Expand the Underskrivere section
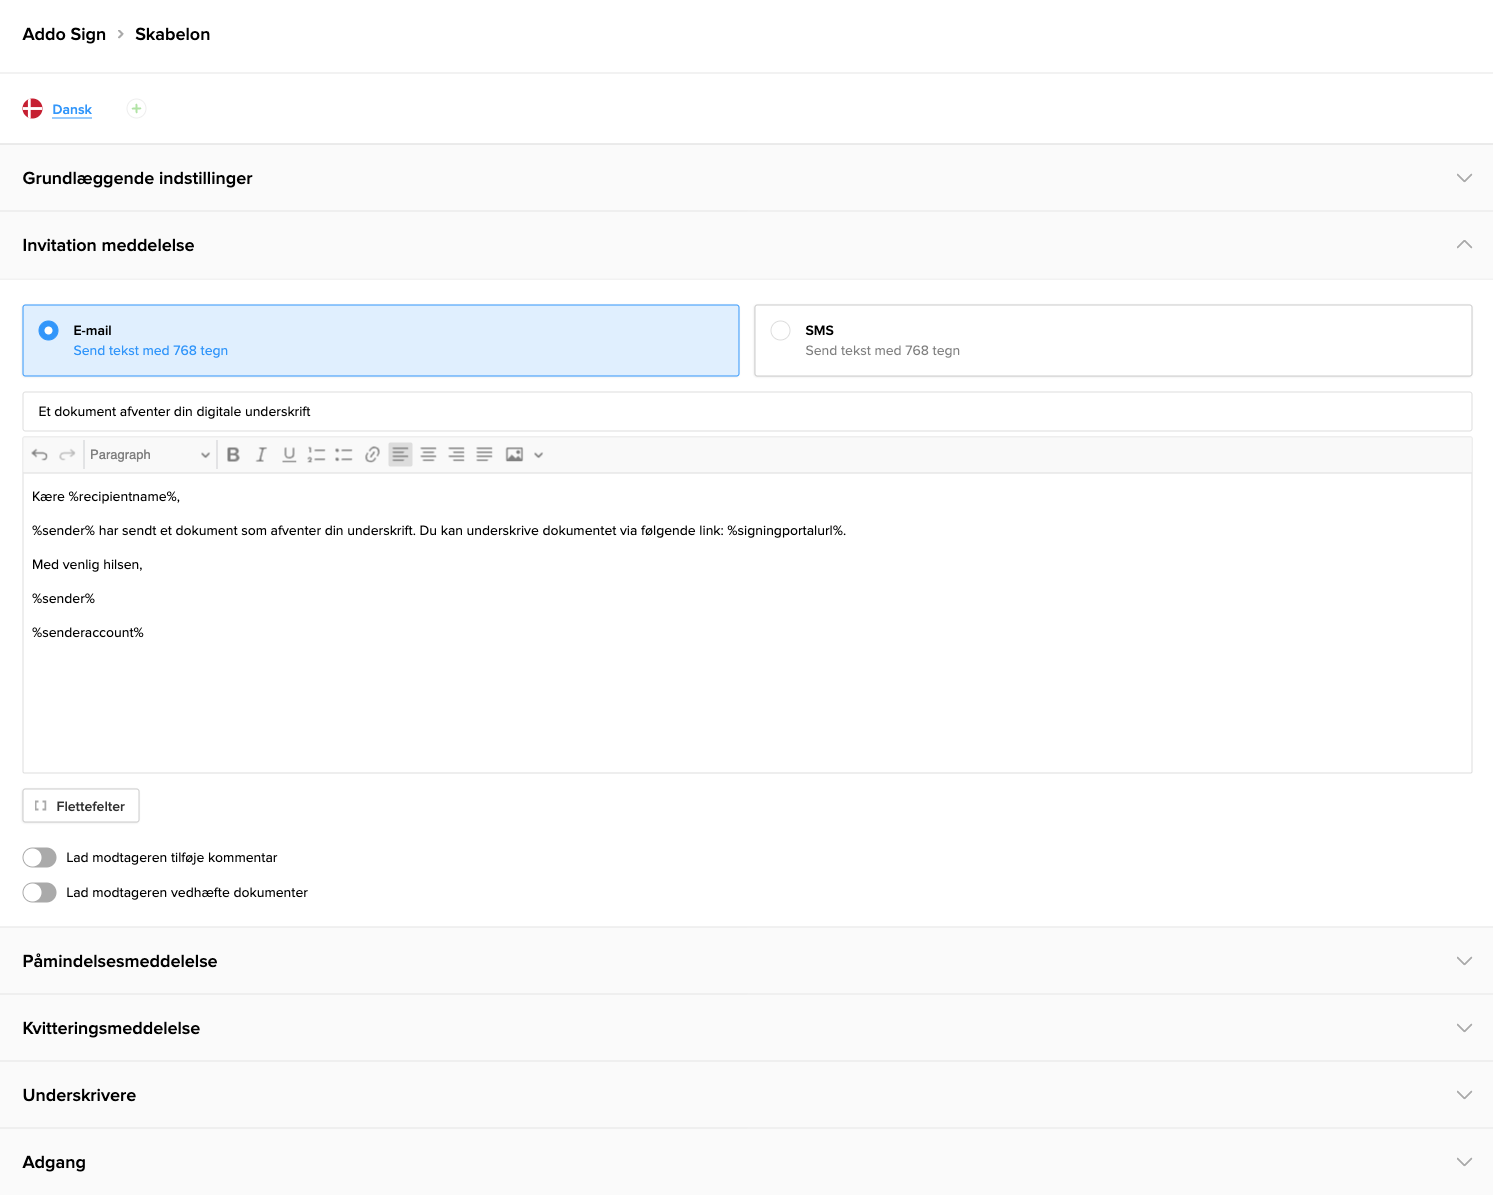1493x1195 pixels. (x=1464, y=1094)
